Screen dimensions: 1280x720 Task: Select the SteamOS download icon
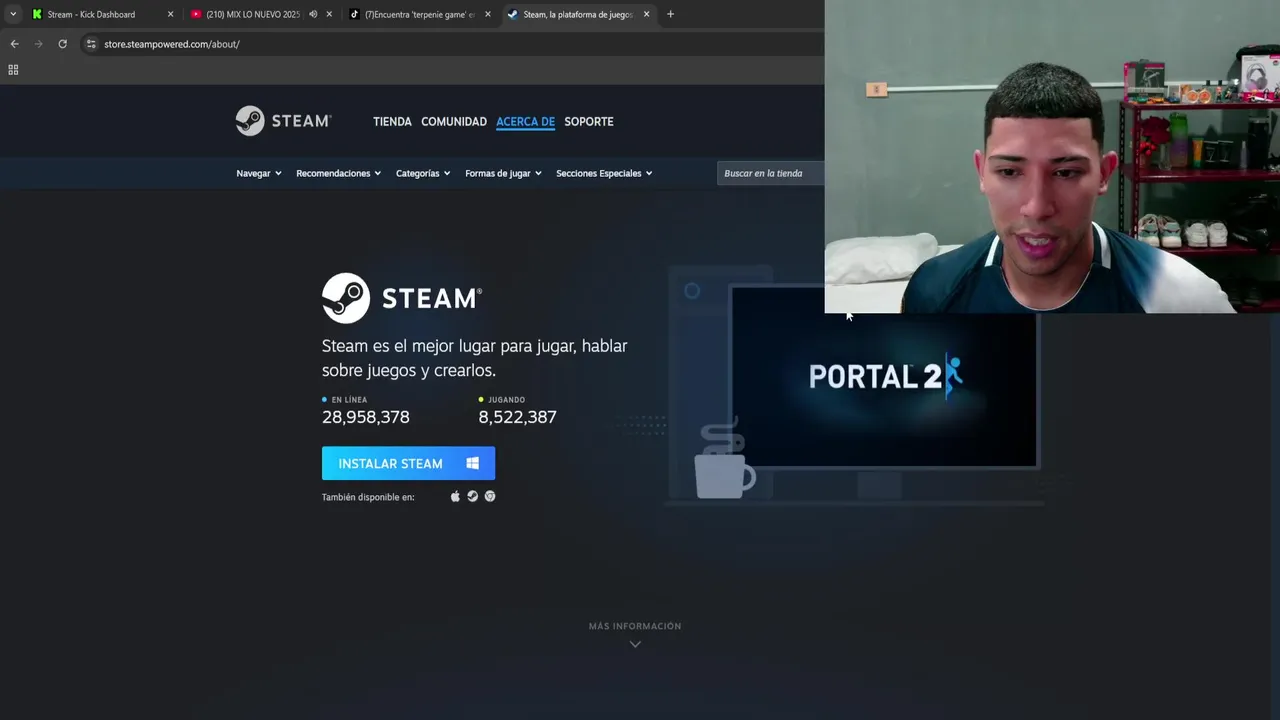pos(473,496)
